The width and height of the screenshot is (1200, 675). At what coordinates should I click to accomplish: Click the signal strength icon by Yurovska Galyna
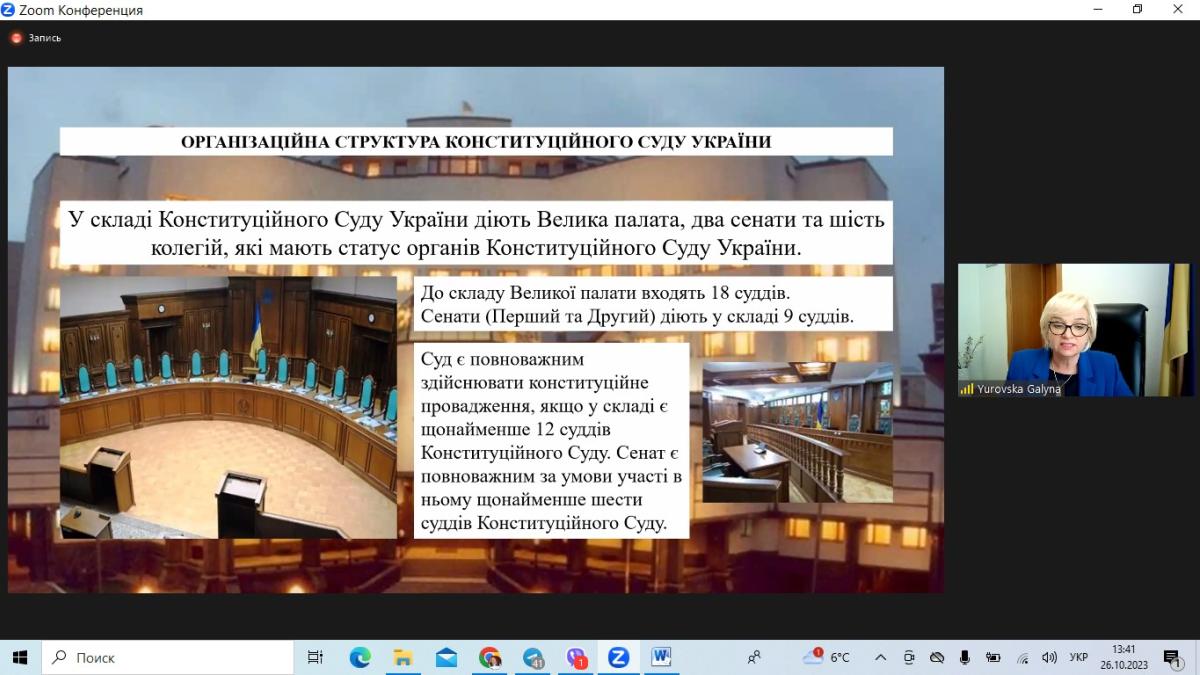click(967, 389)
